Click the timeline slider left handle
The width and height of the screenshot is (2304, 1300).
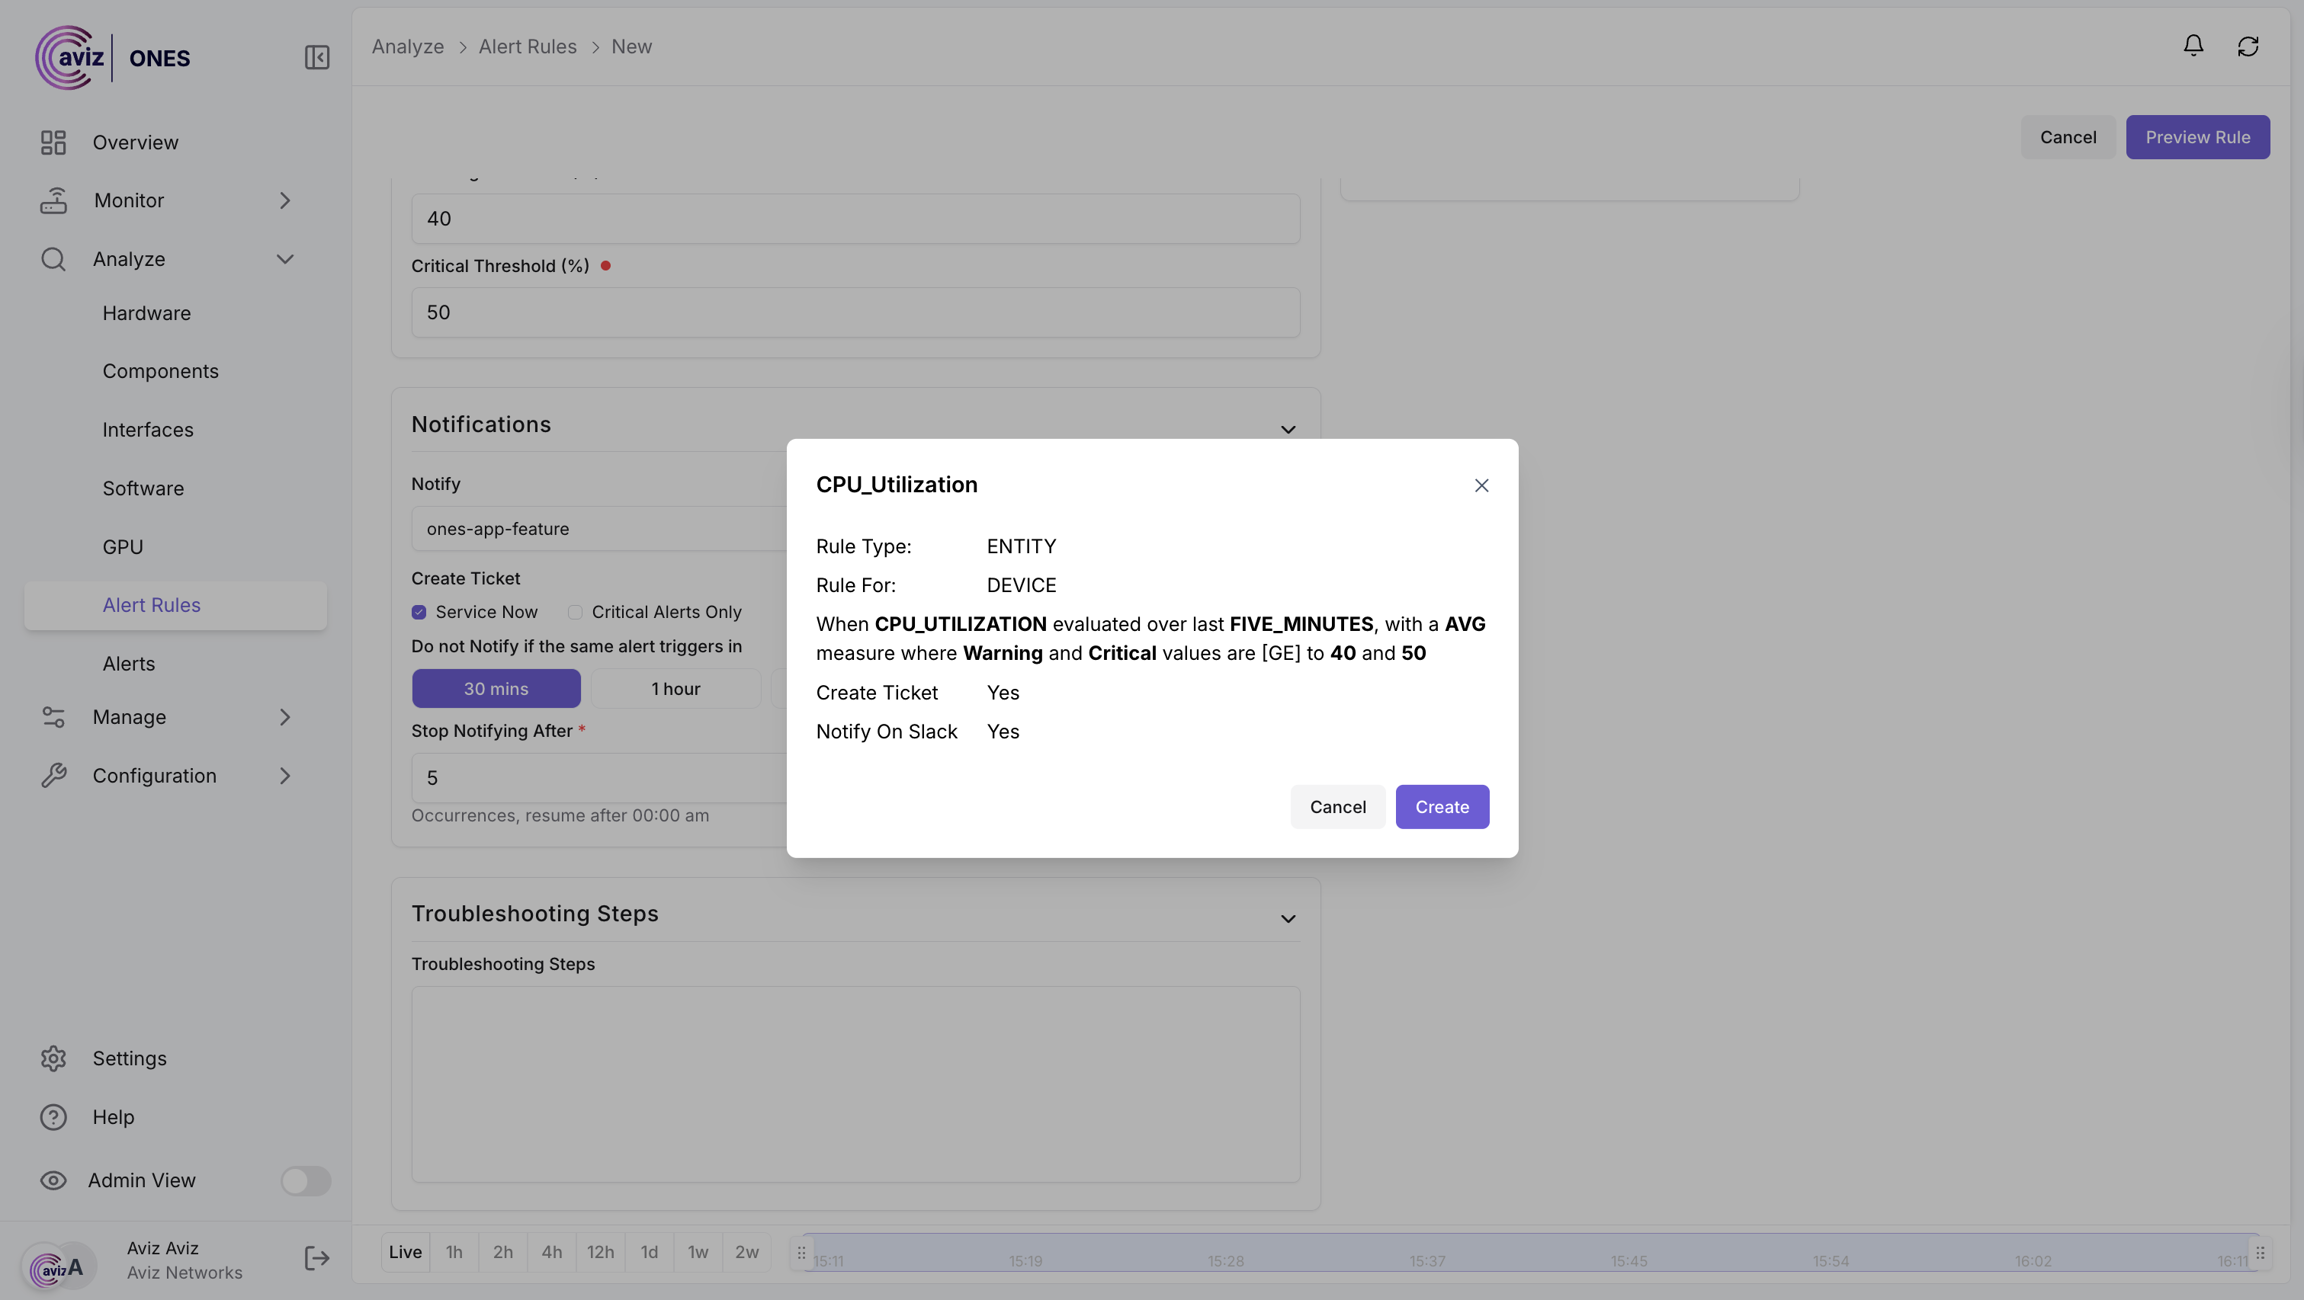(x=801, y=1252)
